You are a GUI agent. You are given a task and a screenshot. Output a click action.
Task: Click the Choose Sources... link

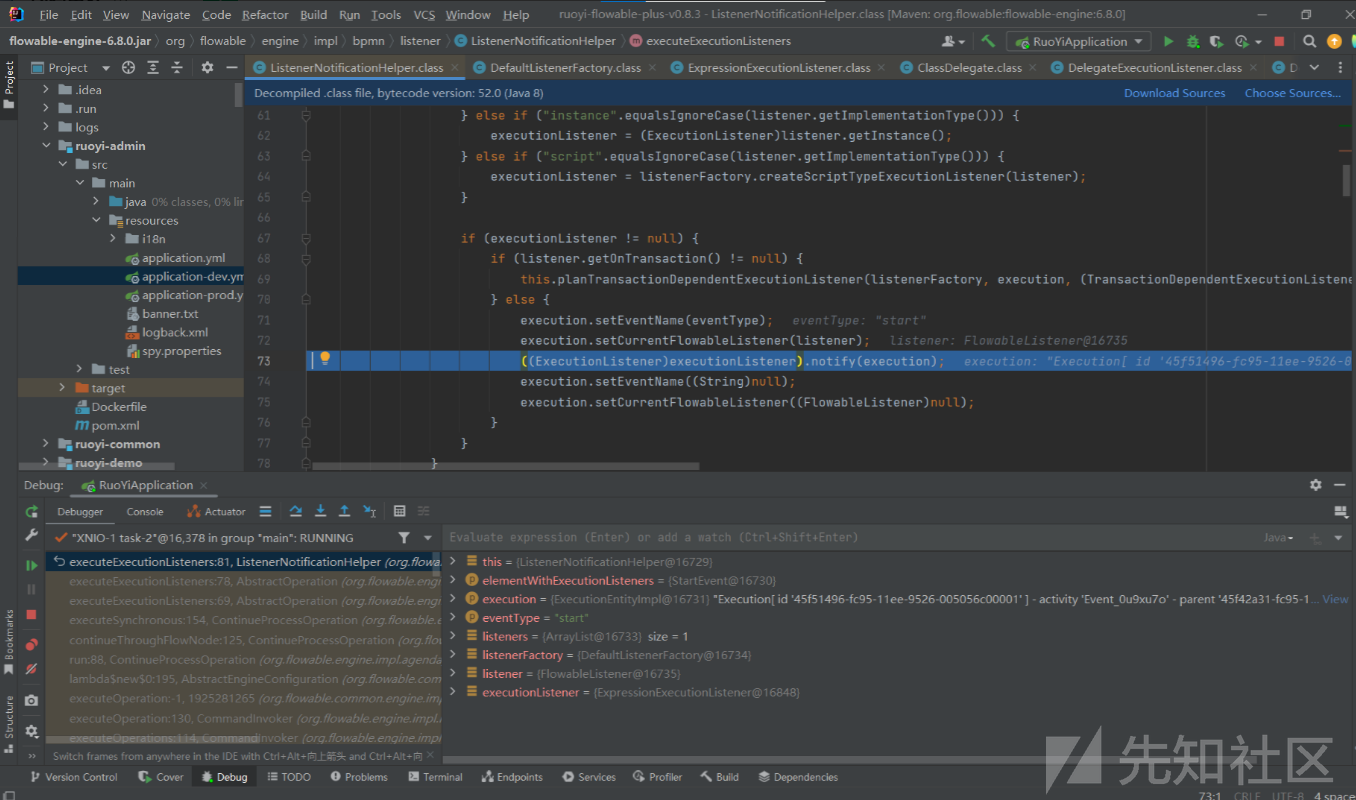(1292, 93)
